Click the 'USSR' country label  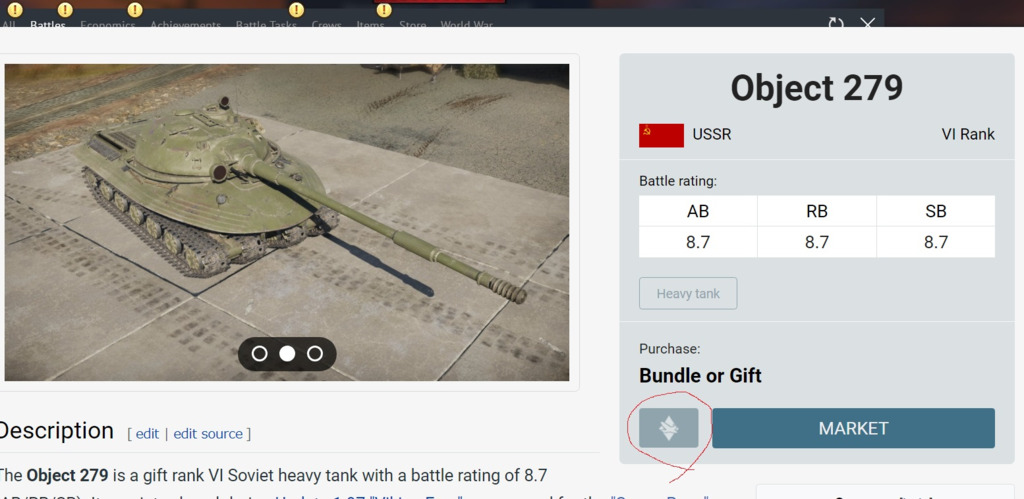(712, 135)
